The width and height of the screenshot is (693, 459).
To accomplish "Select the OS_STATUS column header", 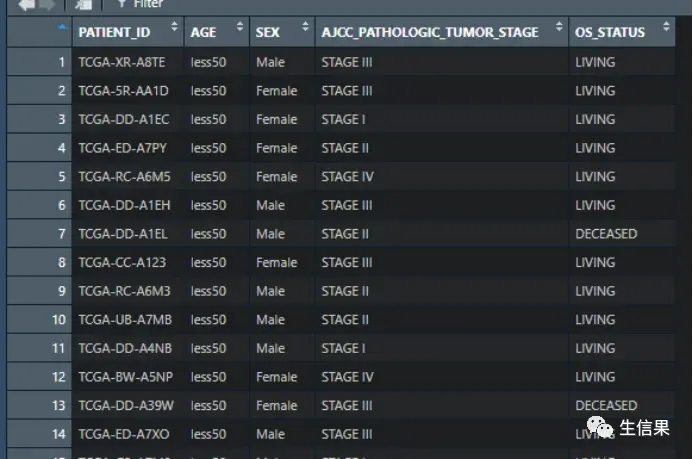I will click(x=610, y=32).
